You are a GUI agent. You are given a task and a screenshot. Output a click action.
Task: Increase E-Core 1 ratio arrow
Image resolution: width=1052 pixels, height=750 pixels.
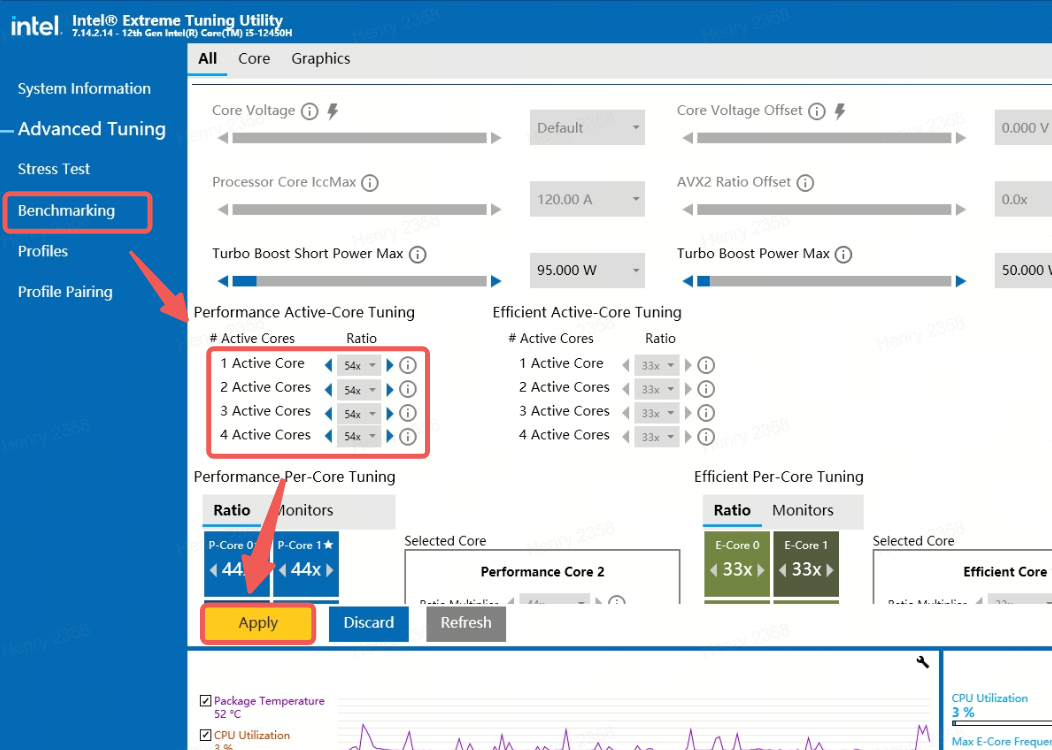click(x=830, y=570)
